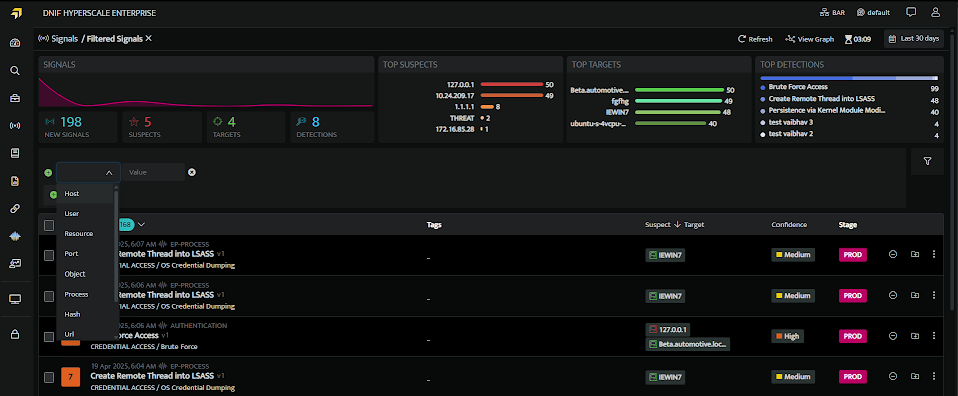Toggle the select-all checkbox in table header

point(49,225)
